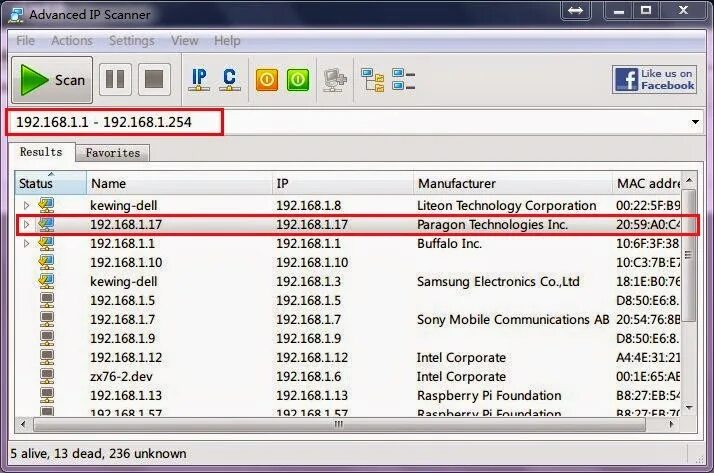Click Sony Mobile Communications AB cell
Viewport: 714px width, 473px height.
point(513,320)
